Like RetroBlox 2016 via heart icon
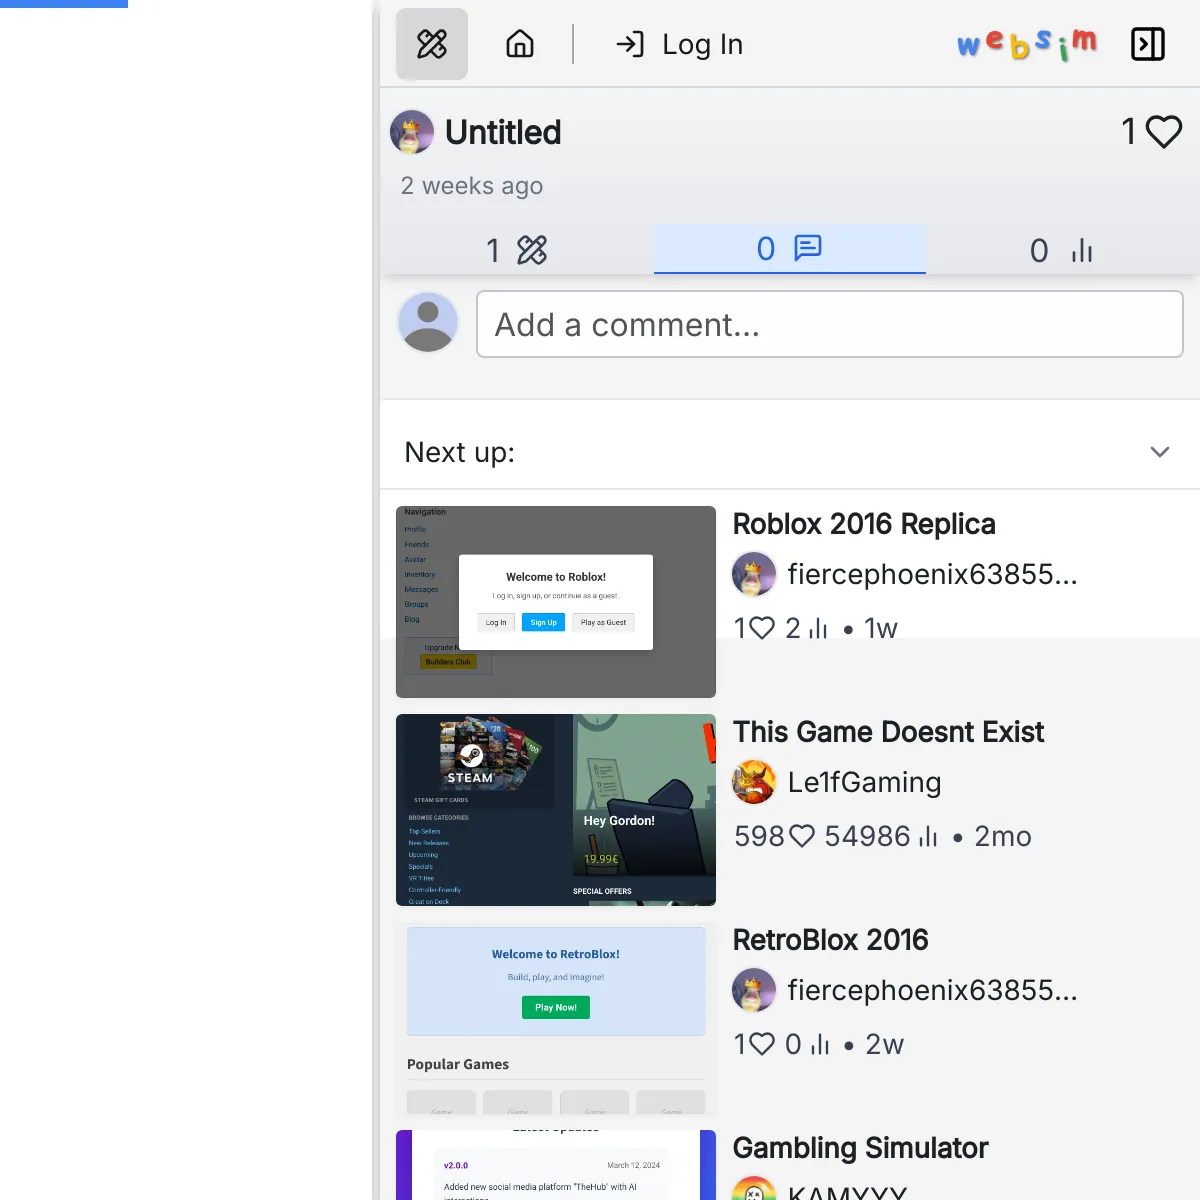The image size is (1200, 1200). [762, 1044]
